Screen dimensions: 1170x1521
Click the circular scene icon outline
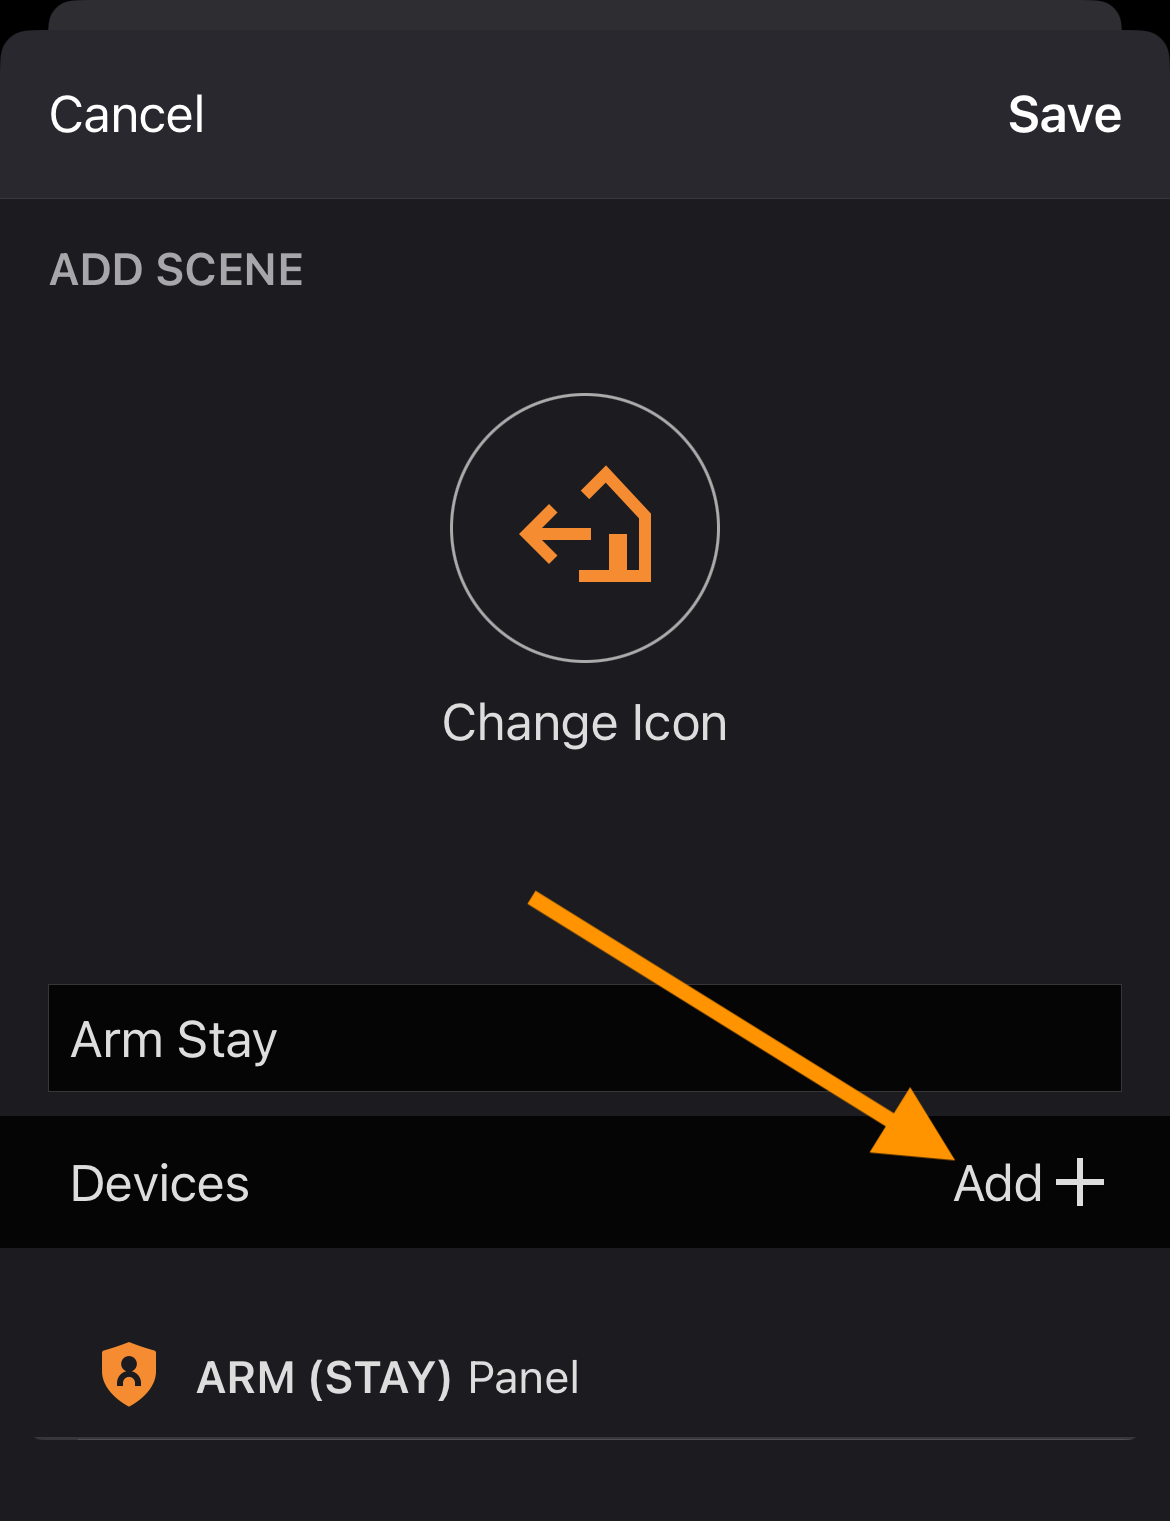click(585, 528)
